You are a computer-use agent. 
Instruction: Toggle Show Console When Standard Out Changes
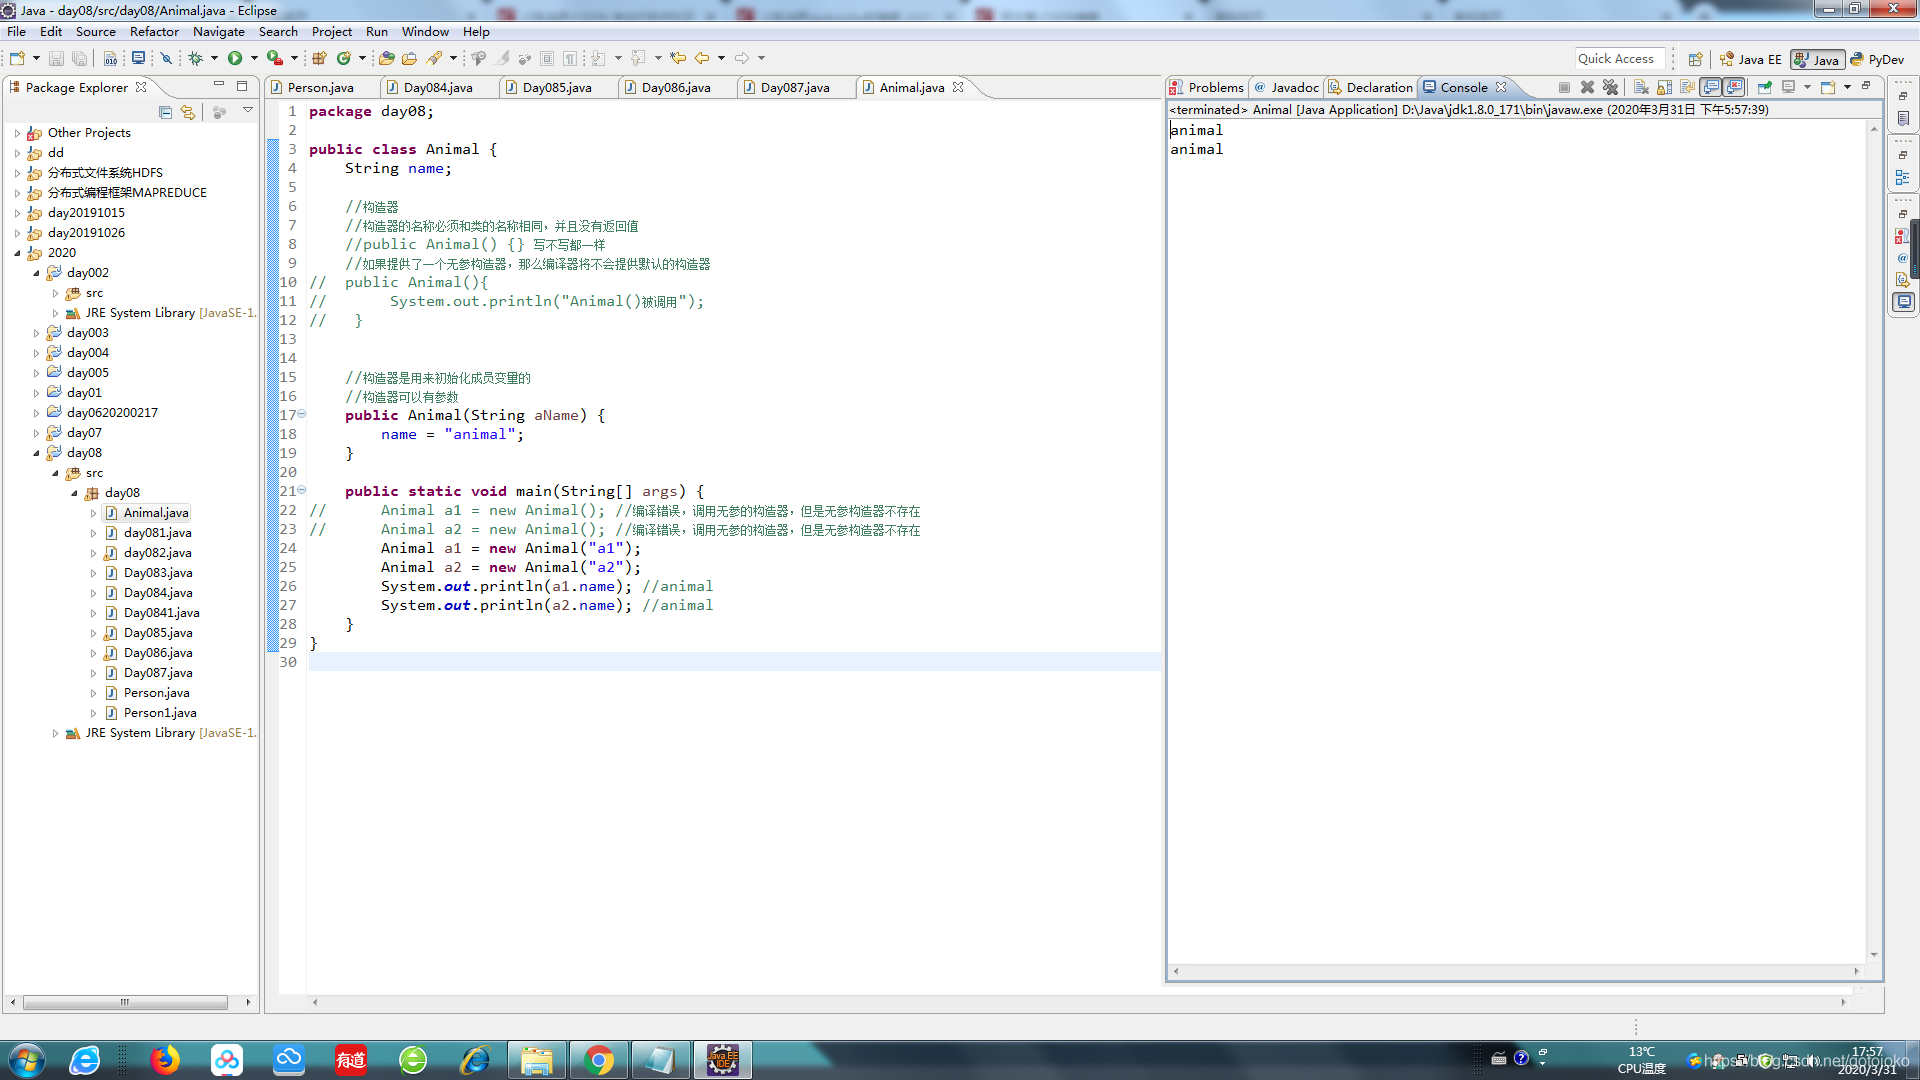click(1711, 87)
